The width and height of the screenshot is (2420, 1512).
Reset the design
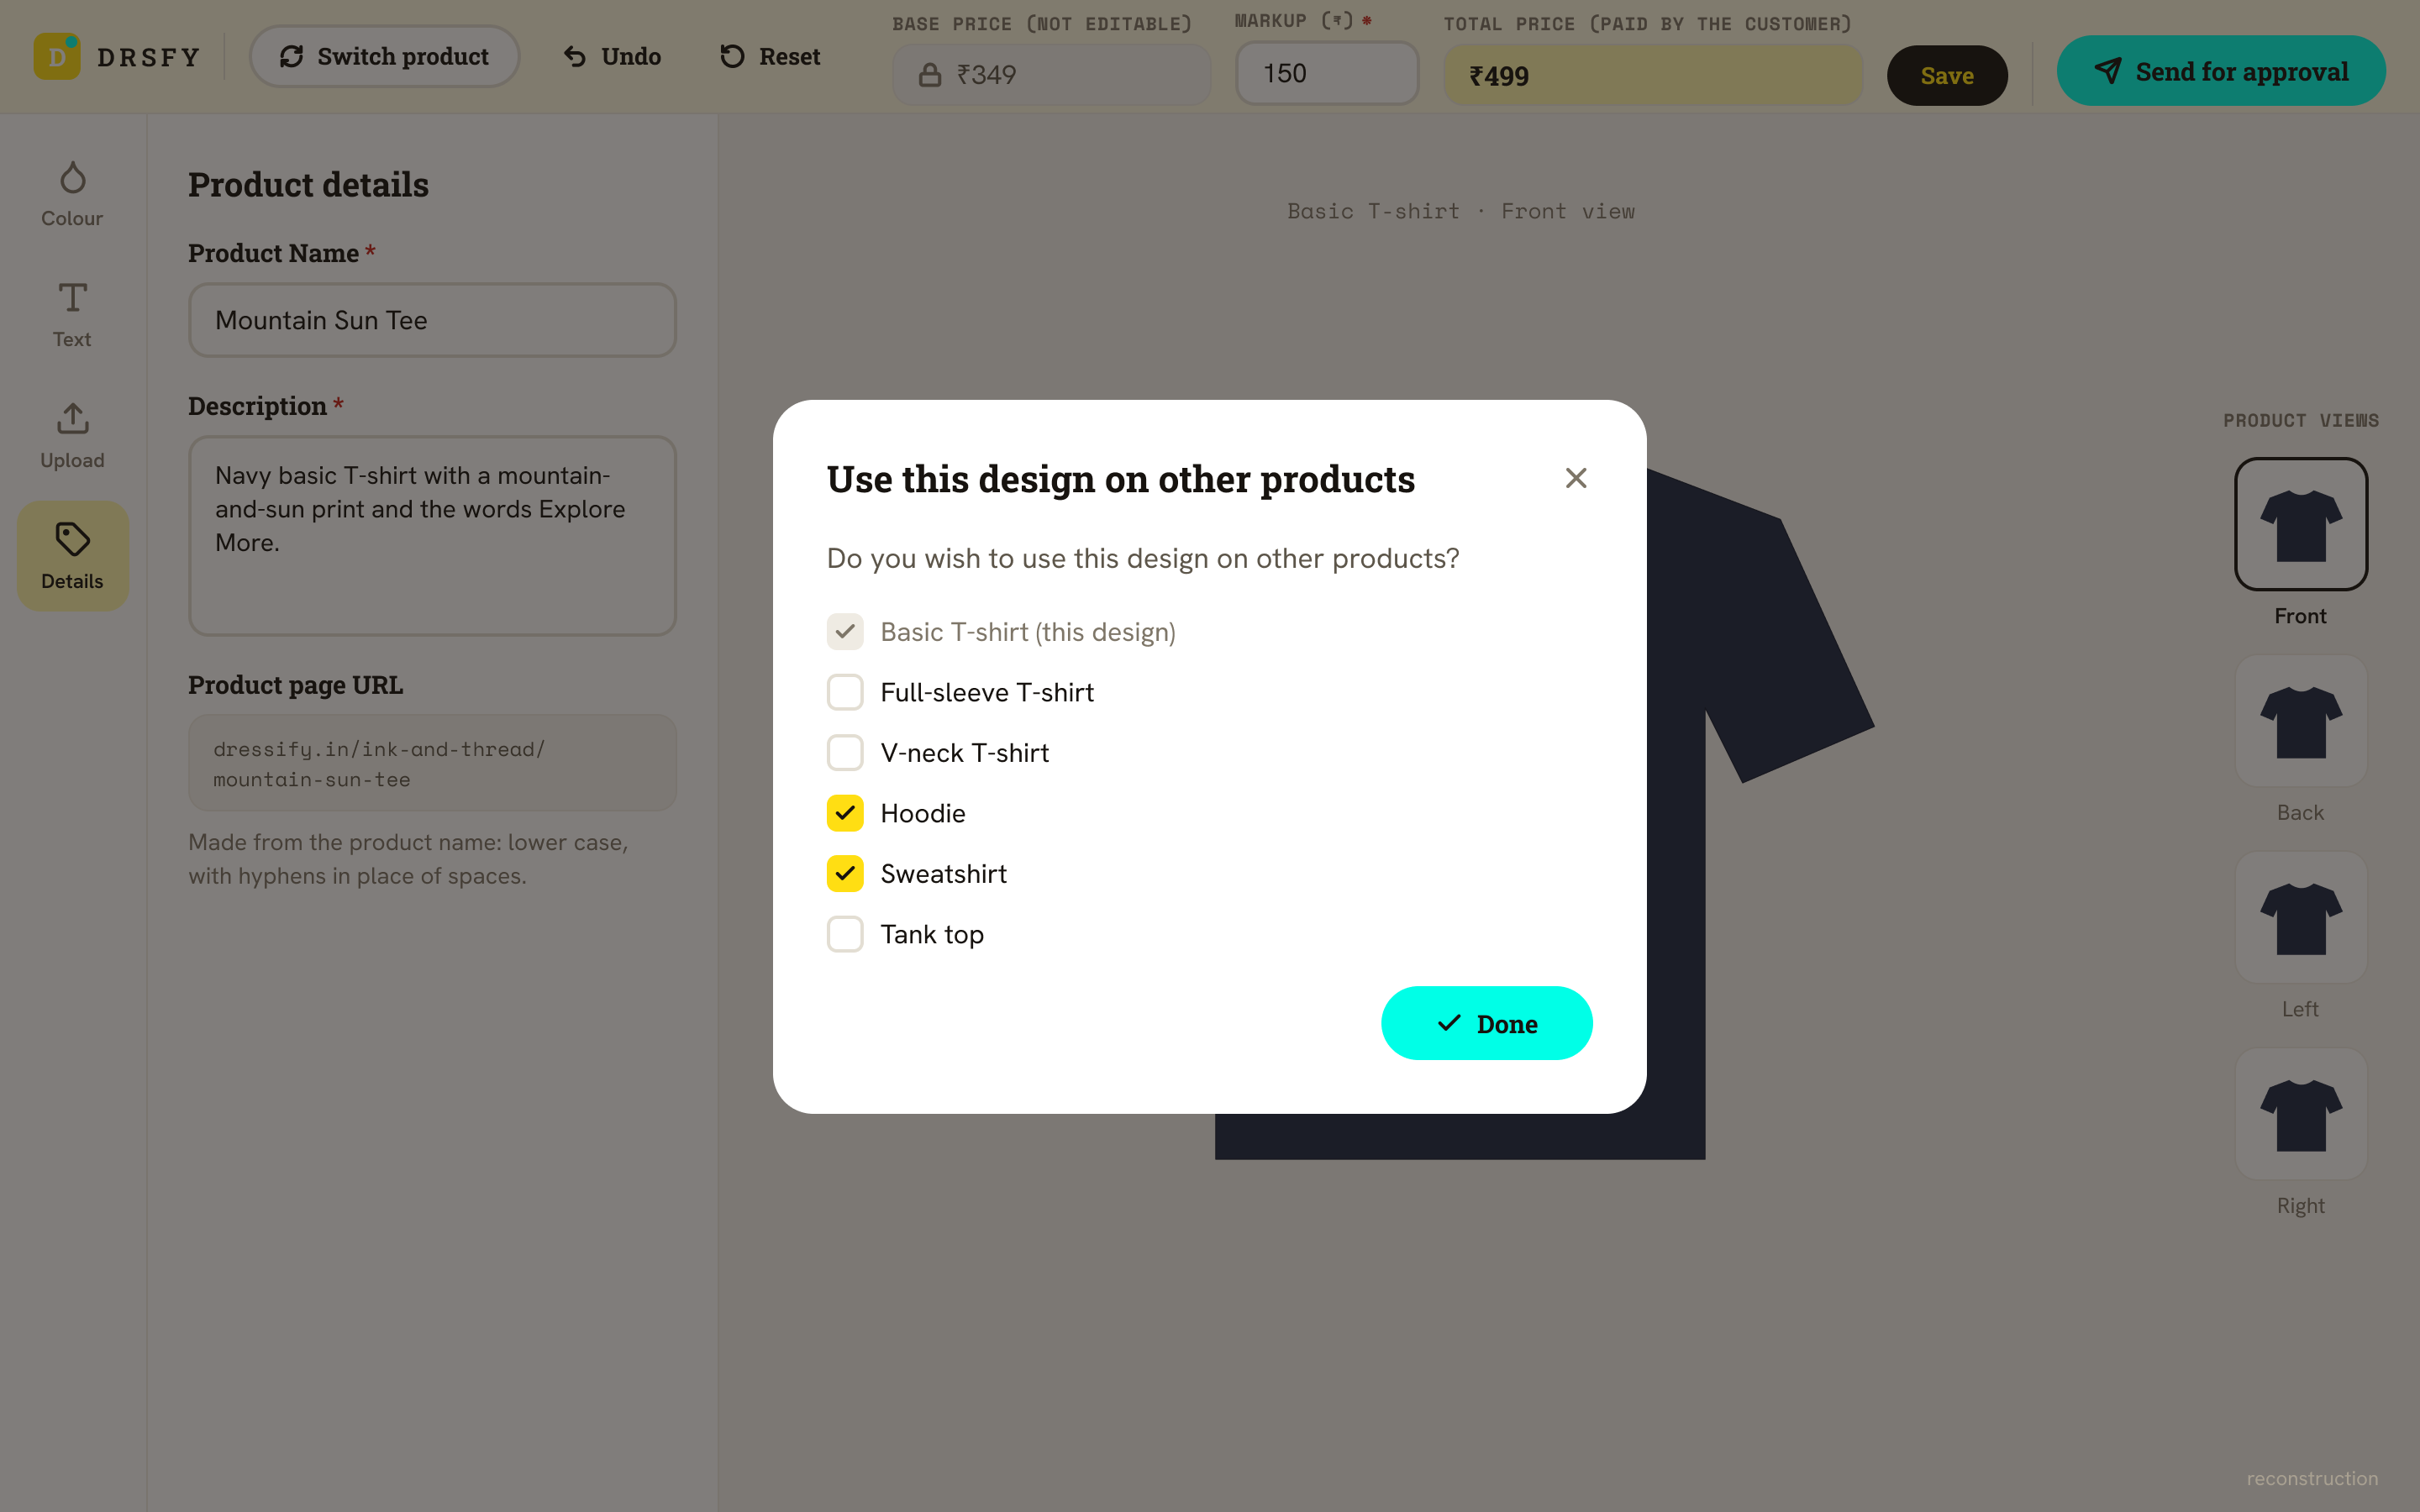(770, 56)
